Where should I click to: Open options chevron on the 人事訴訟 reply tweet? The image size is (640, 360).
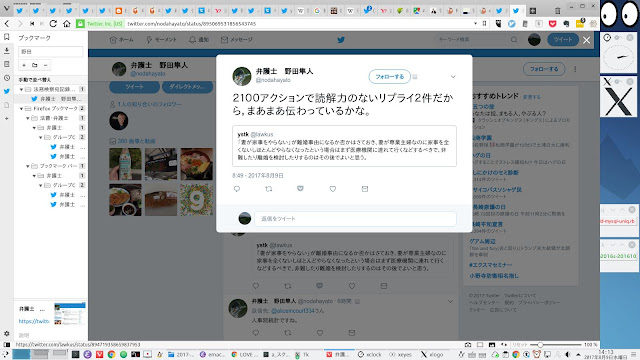(450, 301)
